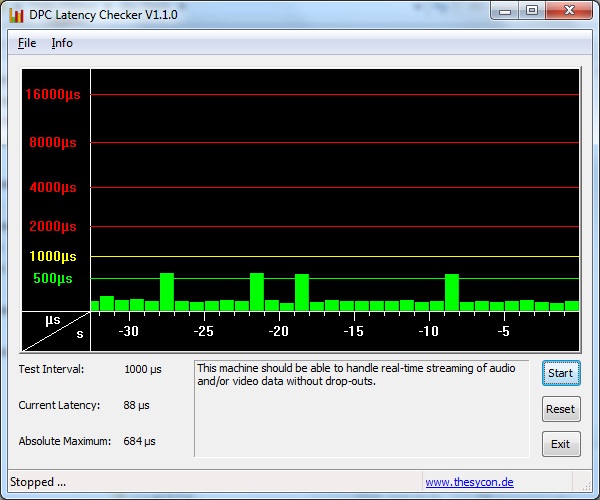Click the -10 time axis label

pyautogui.click(x=429, y=331)
